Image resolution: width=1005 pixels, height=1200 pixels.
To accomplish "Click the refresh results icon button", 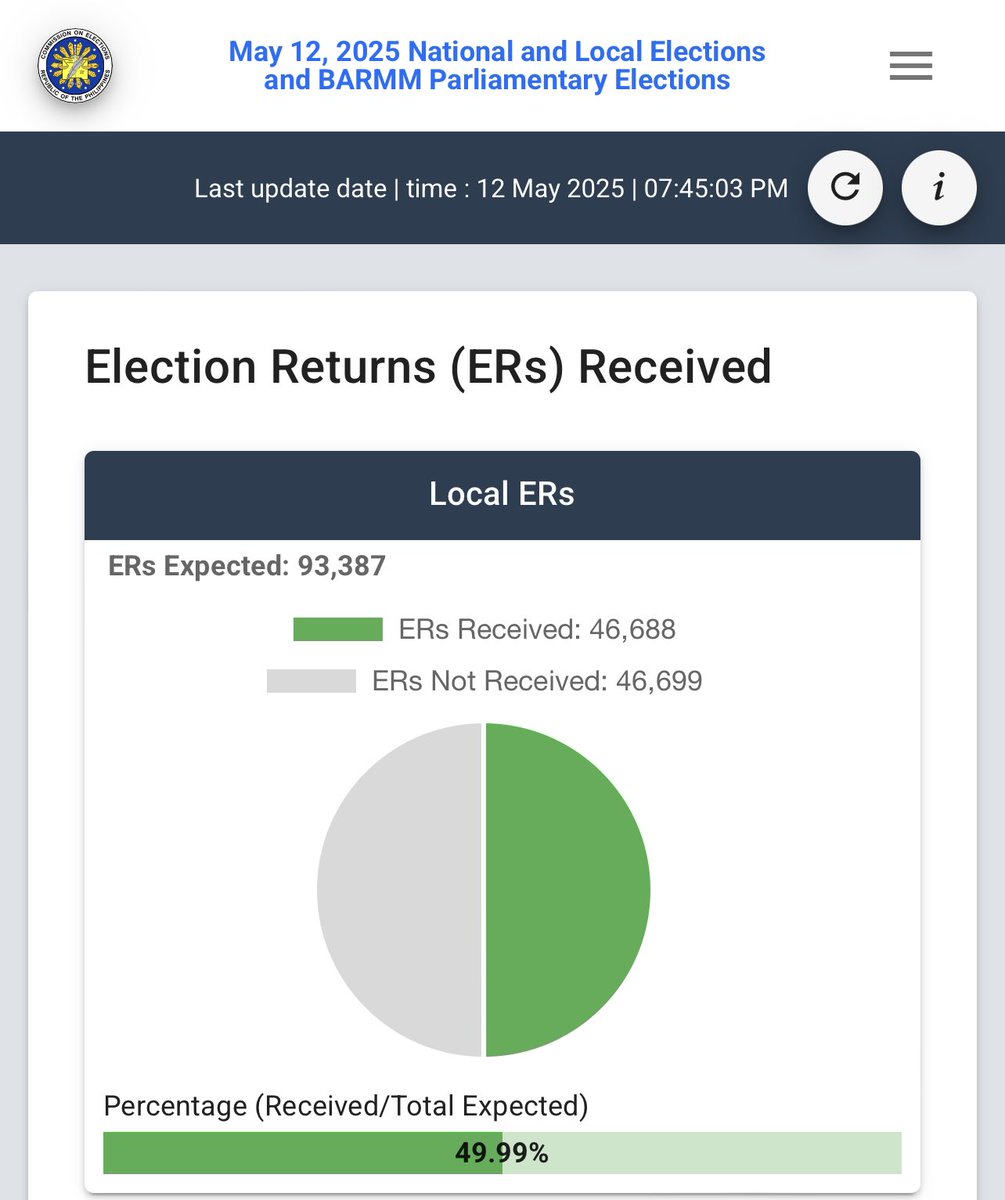I will tap(845, 187).
